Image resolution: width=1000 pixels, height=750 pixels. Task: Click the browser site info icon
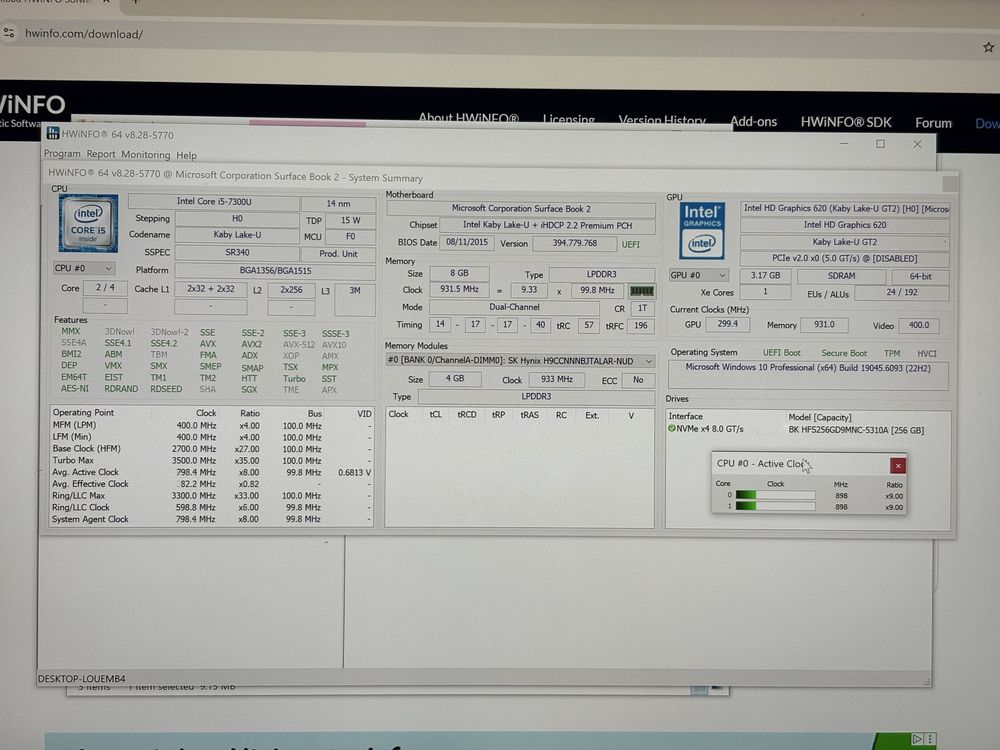tap(9, 33)
